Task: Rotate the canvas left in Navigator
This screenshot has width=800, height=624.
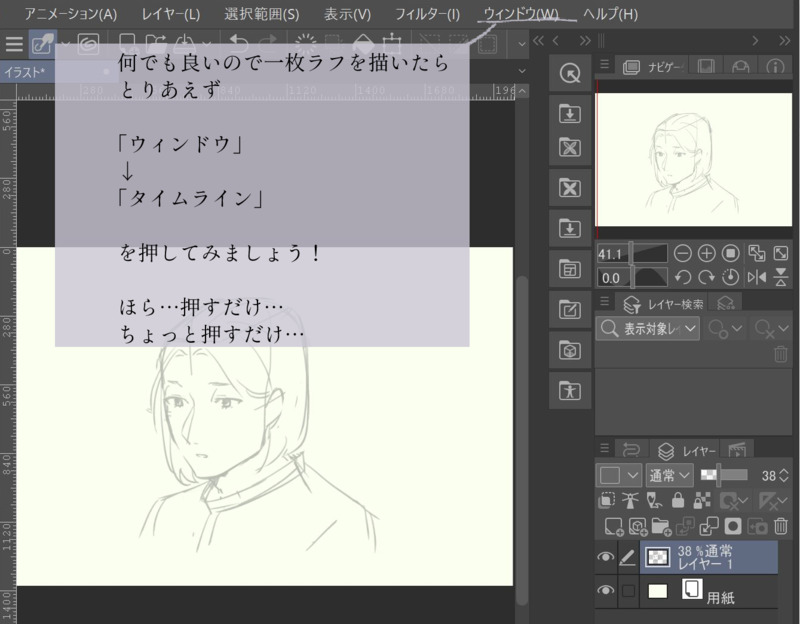Action: 683,277
